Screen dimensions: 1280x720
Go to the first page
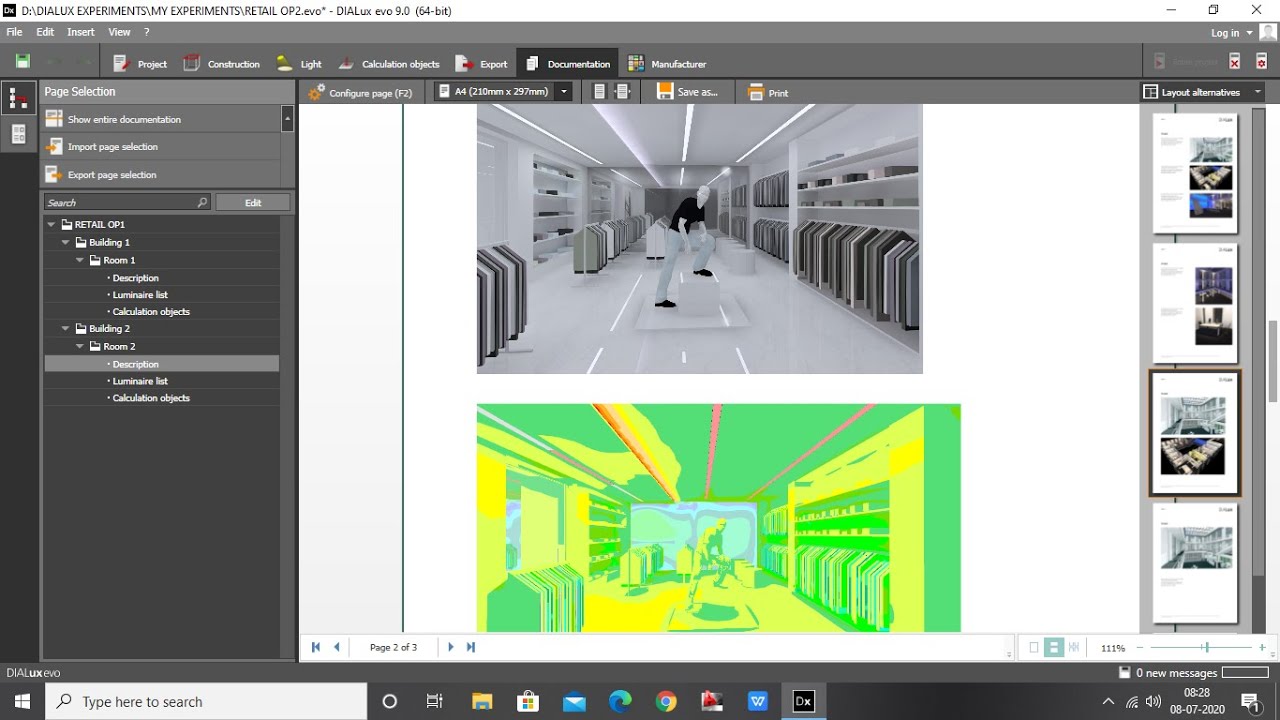click(316, 647)
